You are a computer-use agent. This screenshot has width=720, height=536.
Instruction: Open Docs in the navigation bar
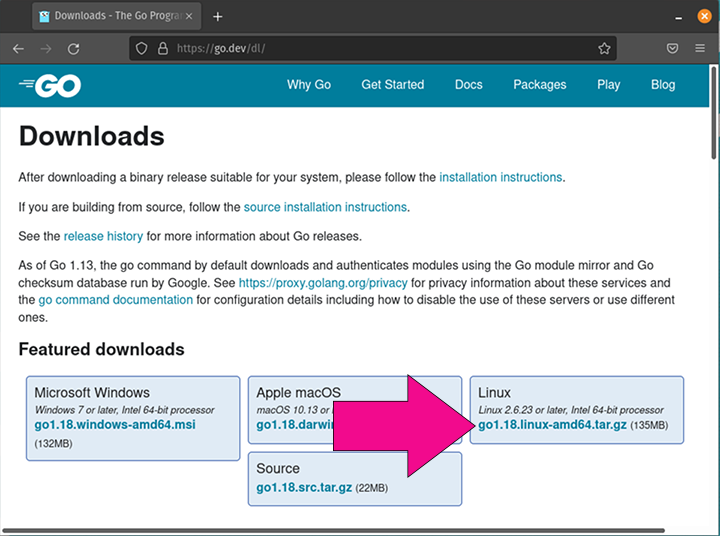(x=468, y=85)
